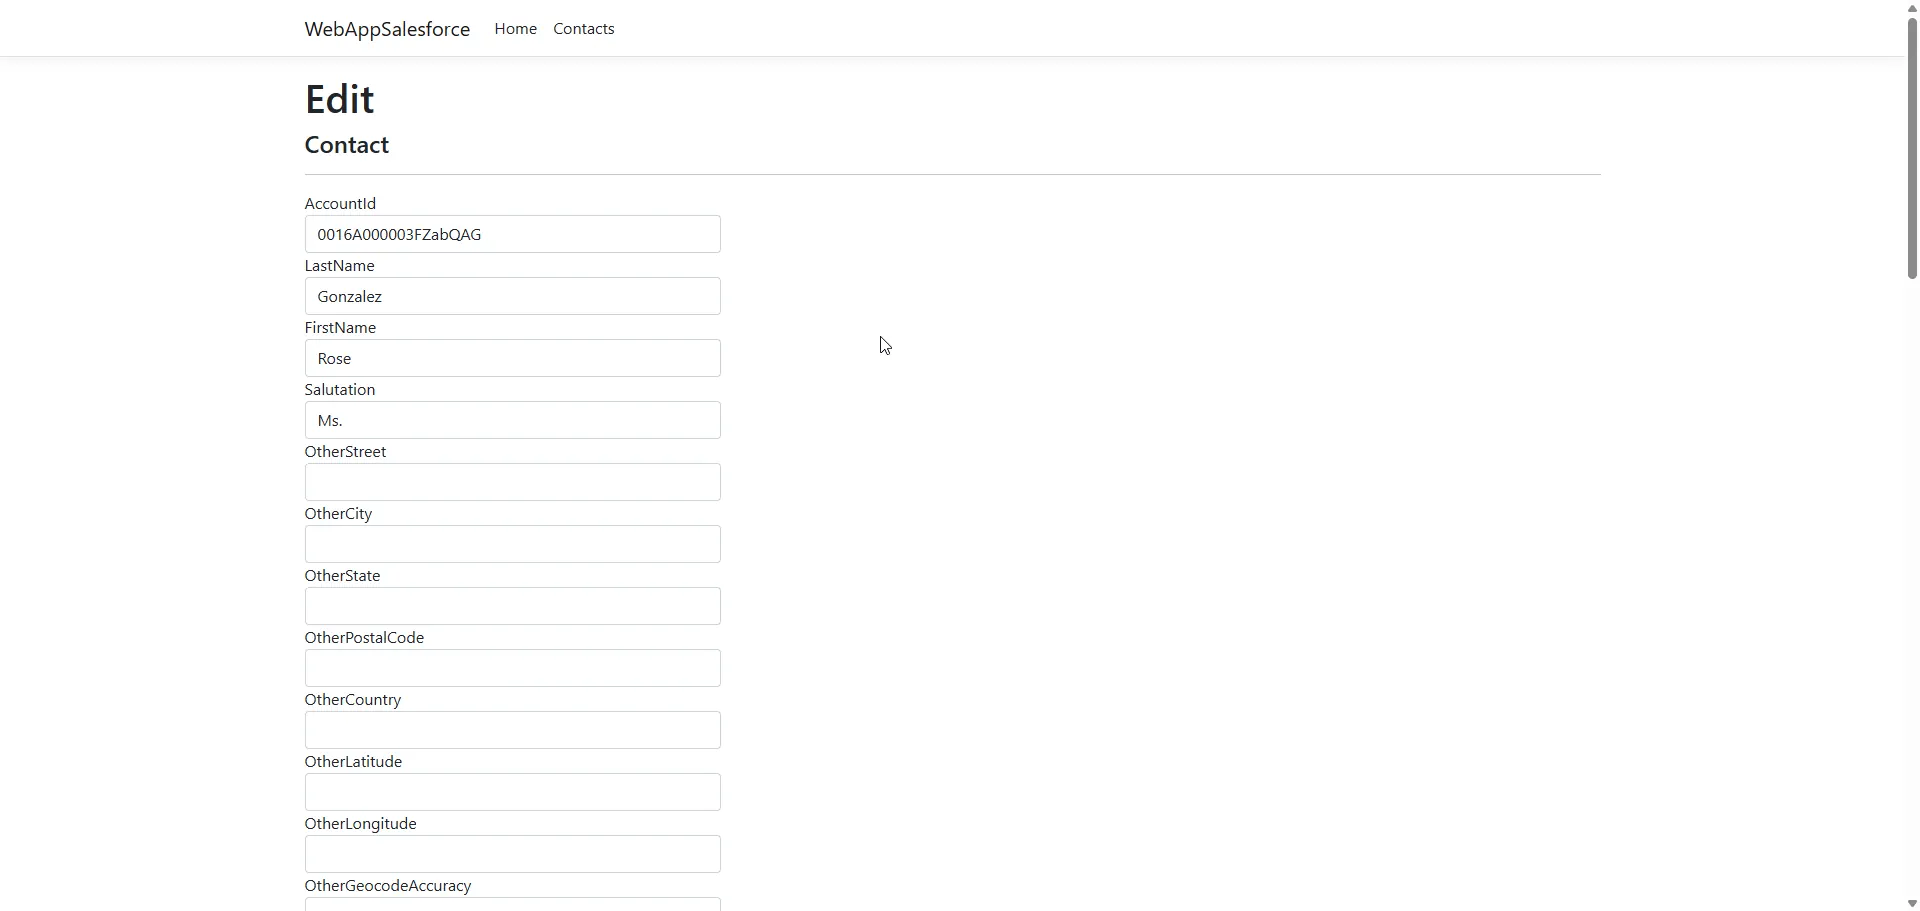This screenshot has width=1920, height=911.
Task: Open the Home nav item
Action: click(x=515, y=29)
